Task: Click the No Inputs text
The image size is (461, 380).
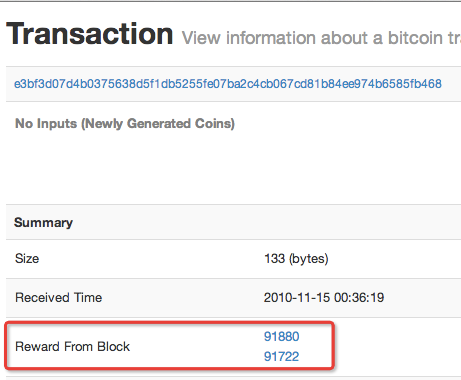Action: tap(46, 124)
